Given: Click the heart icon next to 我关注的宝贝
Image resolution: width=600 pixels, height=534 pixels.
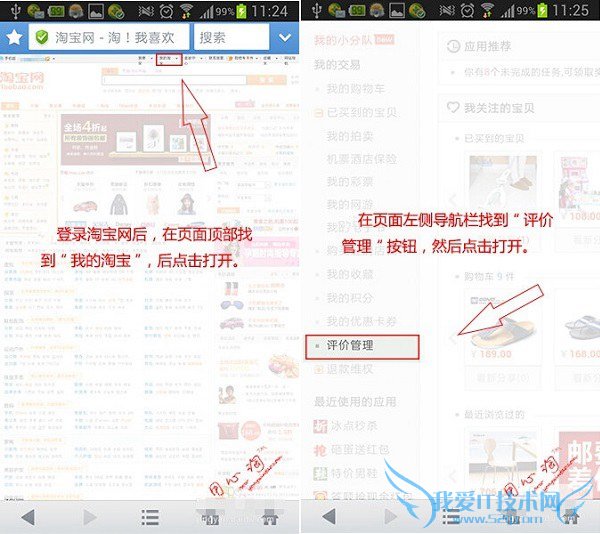Looking at the screenshot, I should tap(453, 107).
